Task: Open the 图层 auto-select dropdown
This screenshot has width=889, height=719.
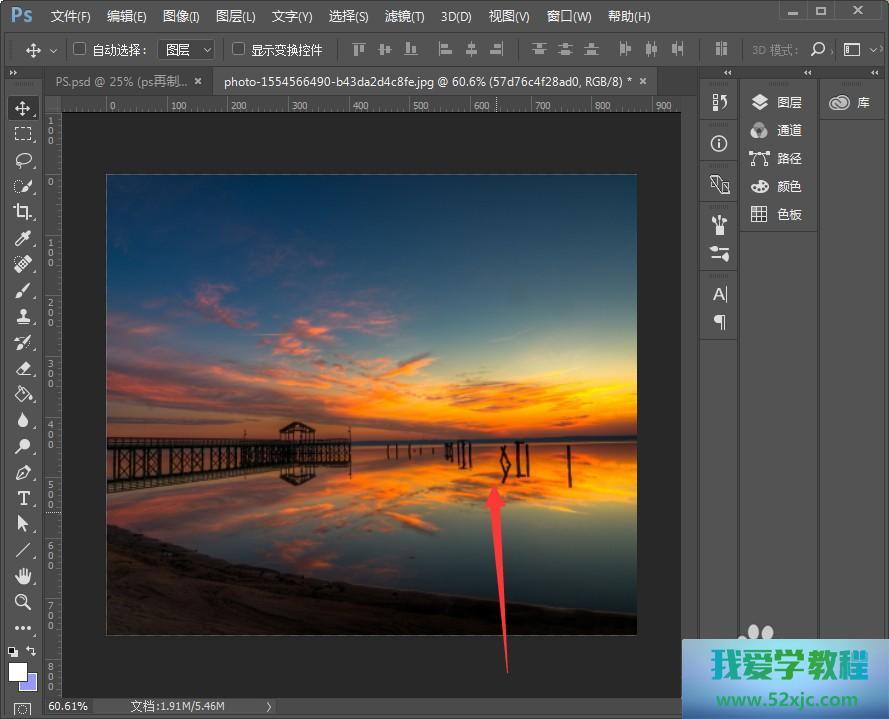Action: tap(188, 49)
